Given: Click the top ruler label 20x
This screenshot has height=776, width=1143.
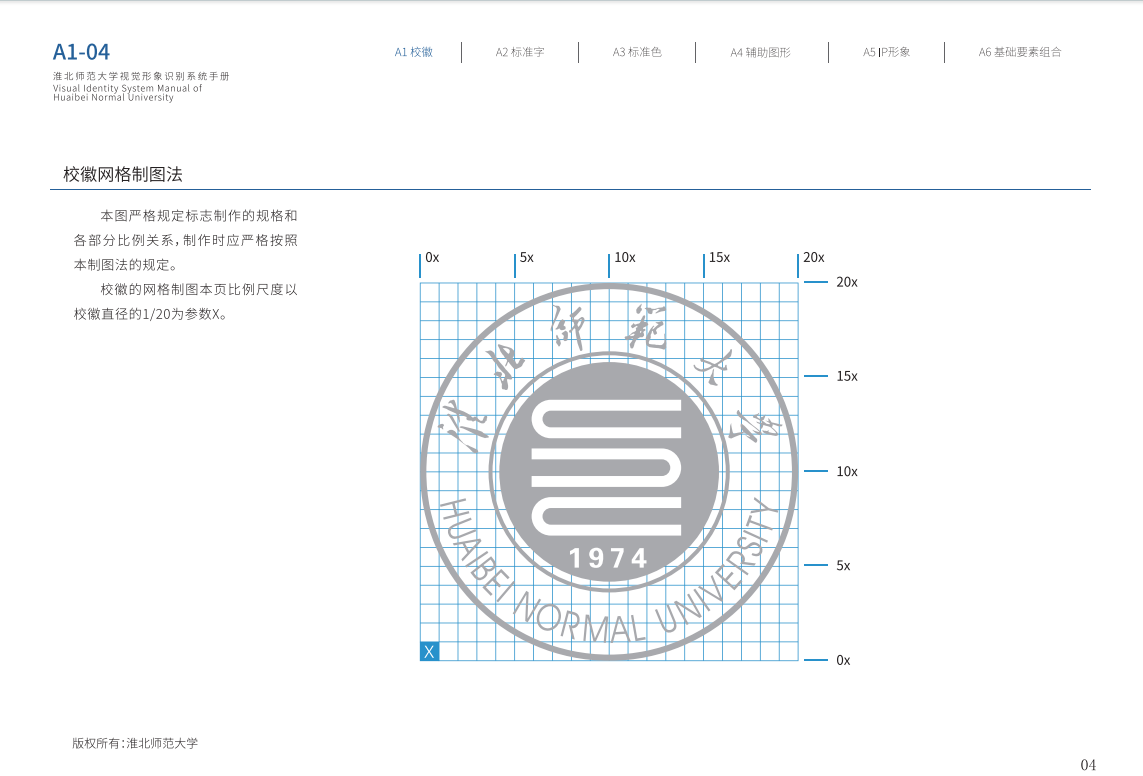Looking at the screenshot, I should [814, 257].
